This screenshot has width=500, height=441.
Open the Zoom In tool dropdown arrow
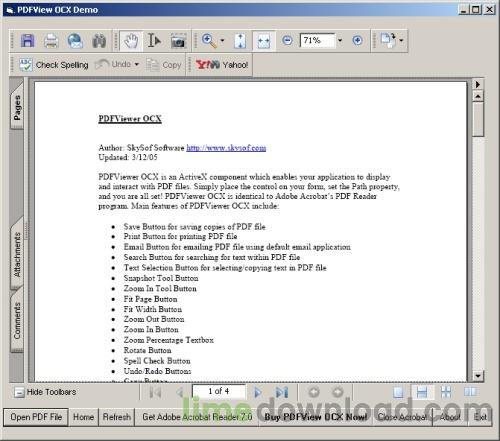(x=222, y=41)
